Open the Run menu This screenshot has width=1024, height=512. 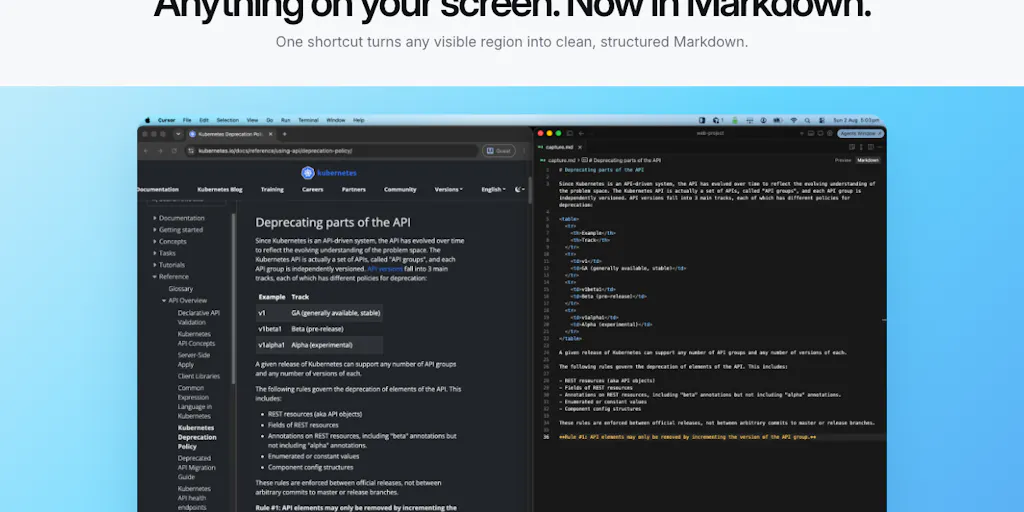click(285, 120)
